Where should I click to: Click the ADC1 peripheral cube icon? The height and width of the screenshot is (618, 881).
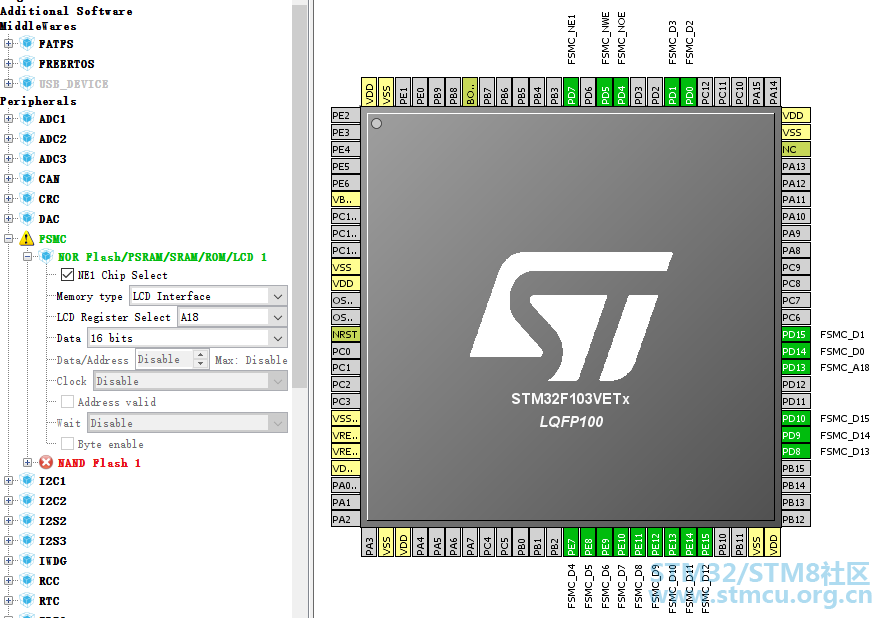tap(26, 119)
